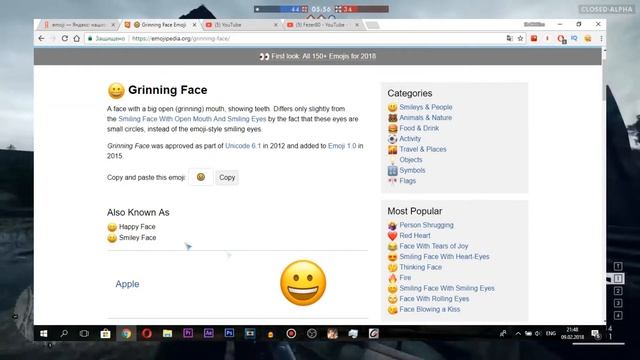The image size is (640, 360).
Task: Click the translate page icon in address bar
Action: point(509,38)
